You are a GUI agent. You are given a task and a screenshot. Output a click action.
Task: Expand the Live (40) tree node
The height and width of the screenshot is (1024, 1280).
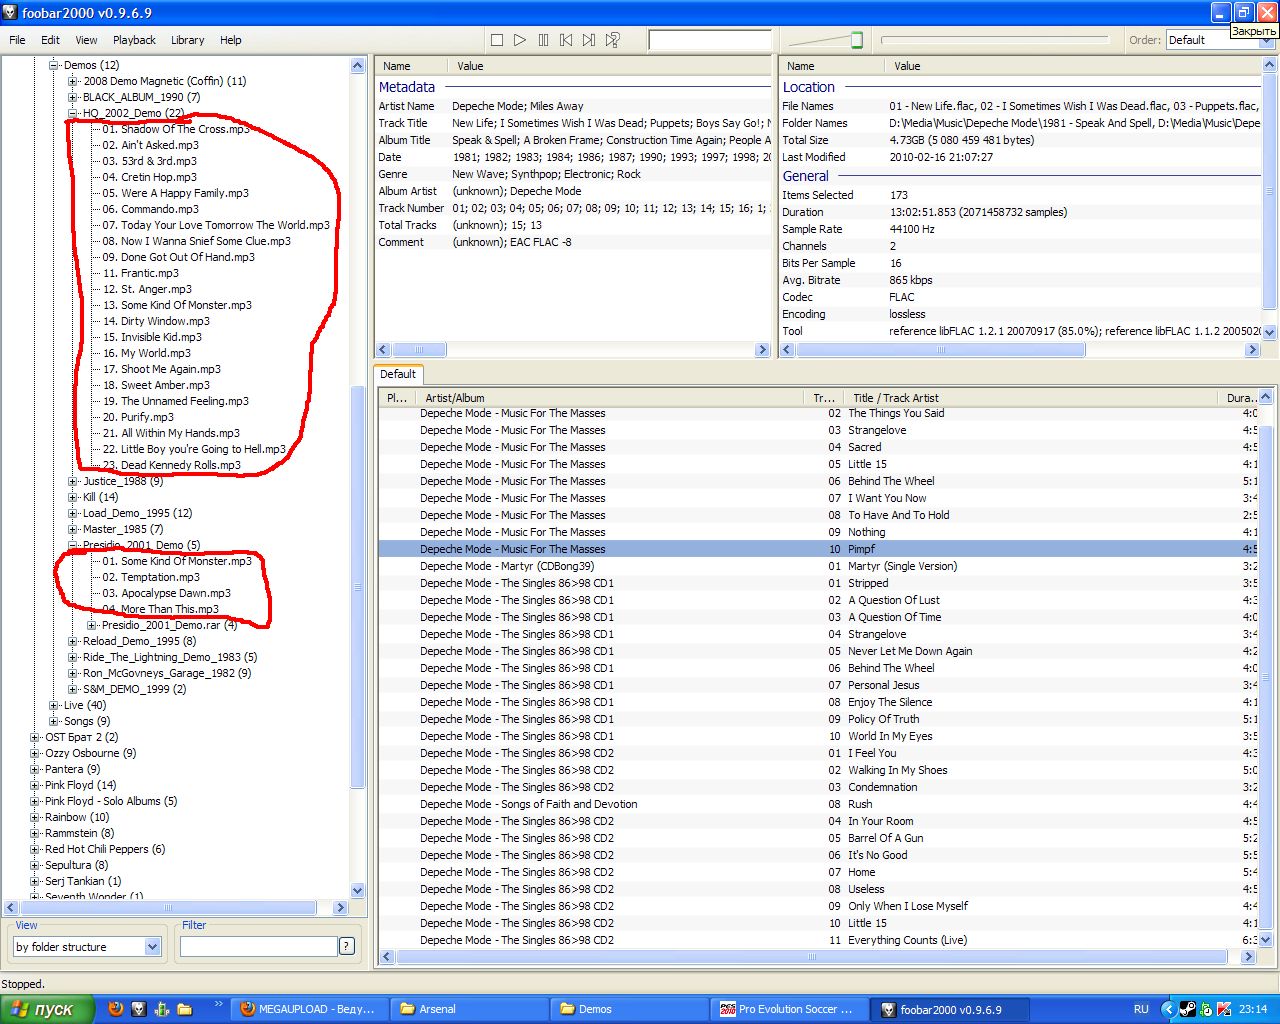pyautogui.click(x=54, y=705)
